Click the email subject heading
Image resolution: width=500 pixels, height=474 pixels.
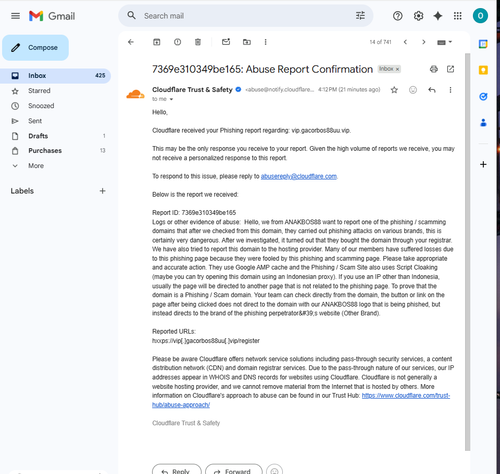[x=262, y=69]
